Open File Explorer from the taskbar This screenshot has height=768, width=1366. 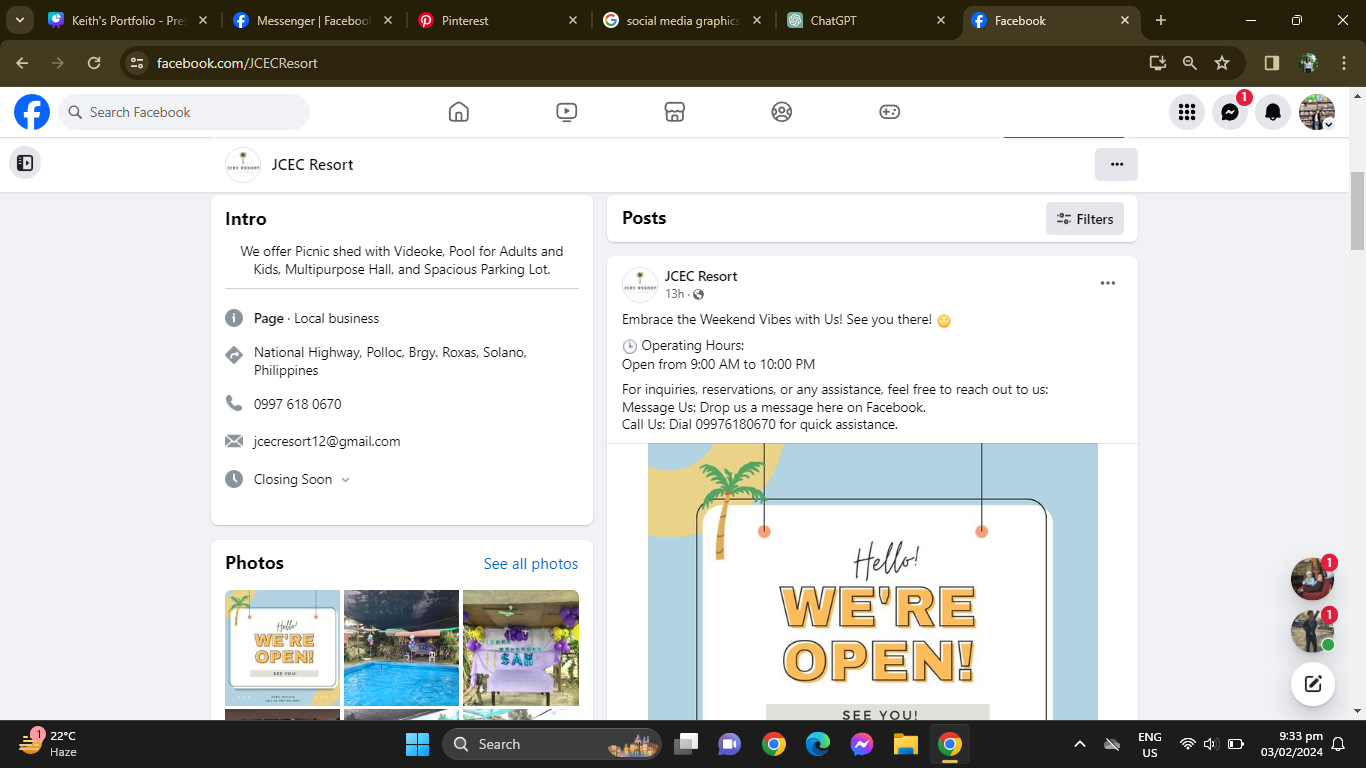tap(906, 744)
